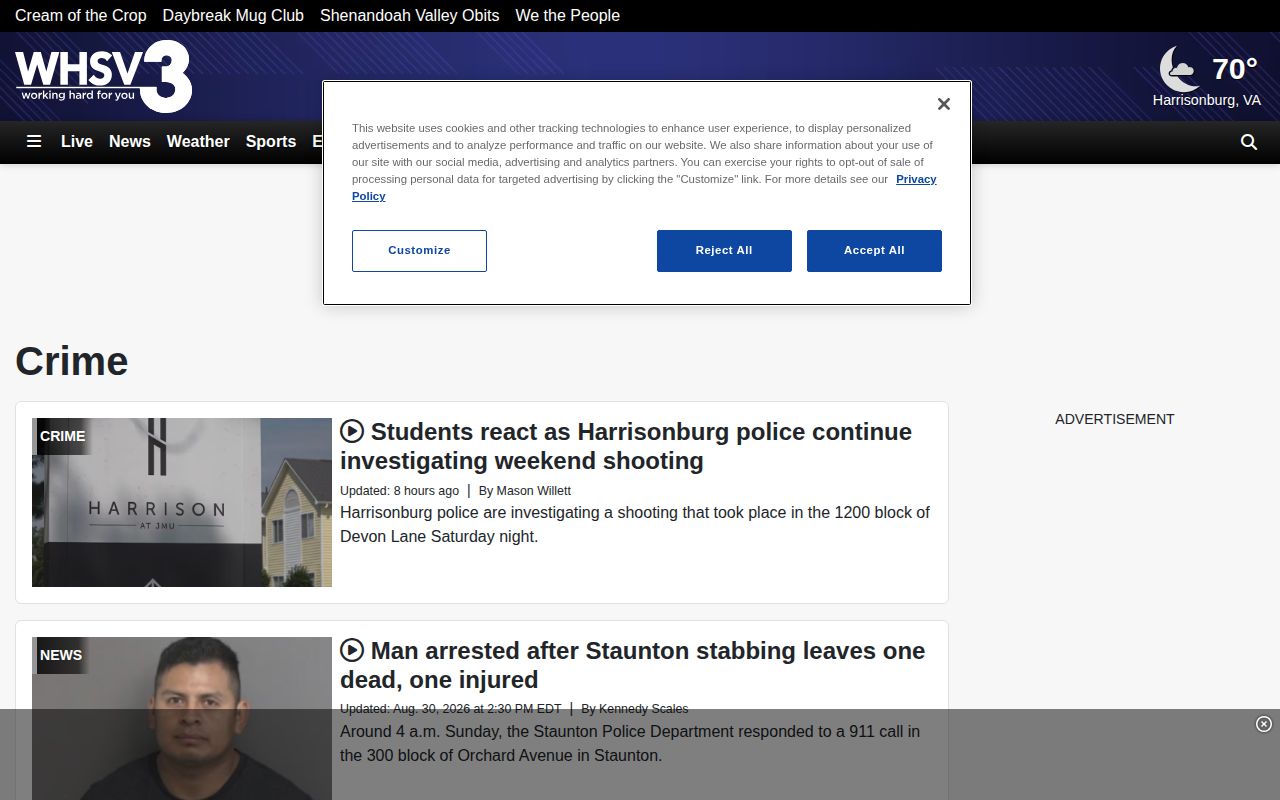Click the NEWS tag on second story

click(61, 655)
